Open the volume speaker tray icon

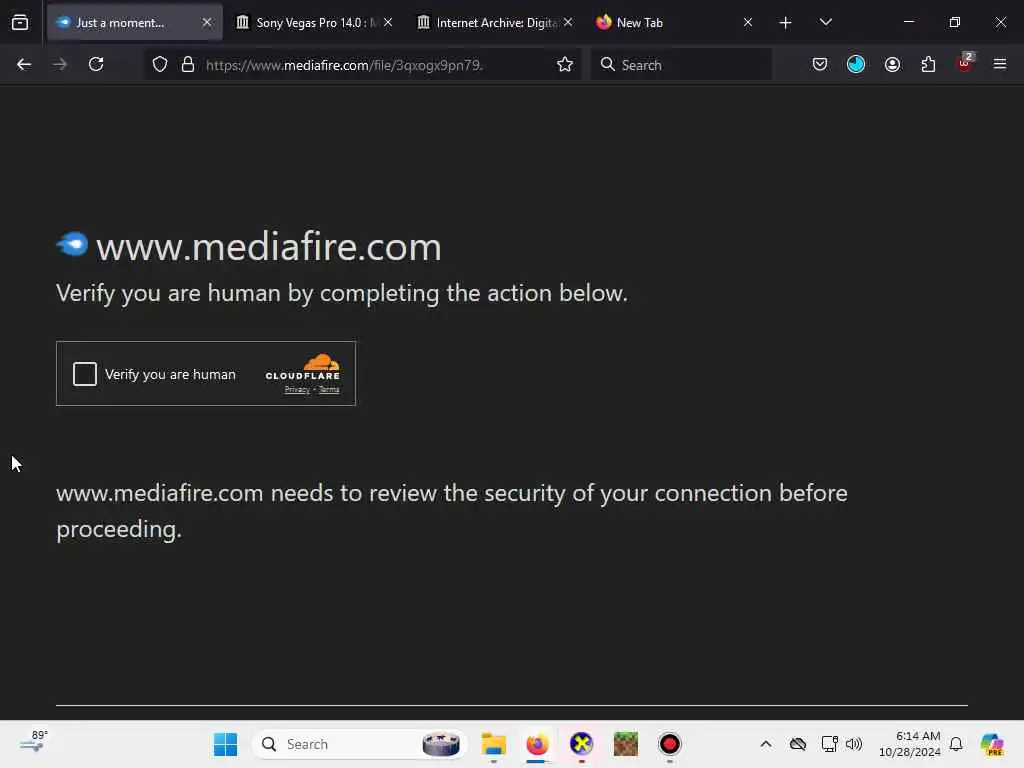tap(854, 744)
